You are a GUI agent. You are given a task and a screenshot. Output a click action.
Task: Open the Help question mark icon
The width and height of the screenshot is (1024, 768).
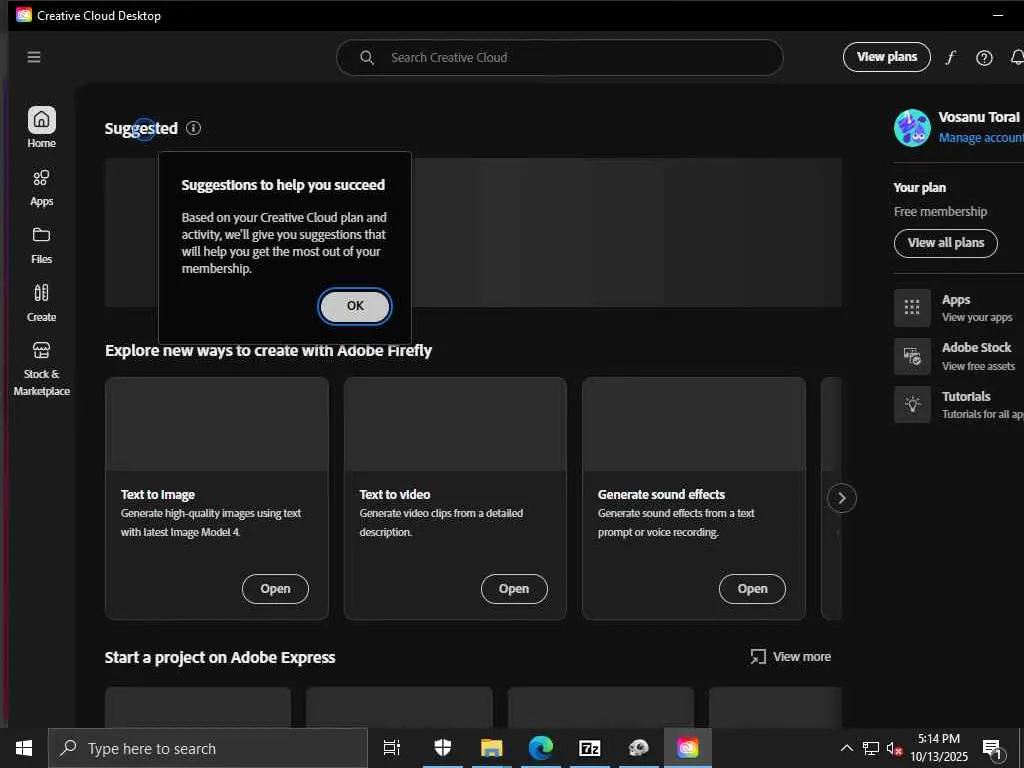984,57
